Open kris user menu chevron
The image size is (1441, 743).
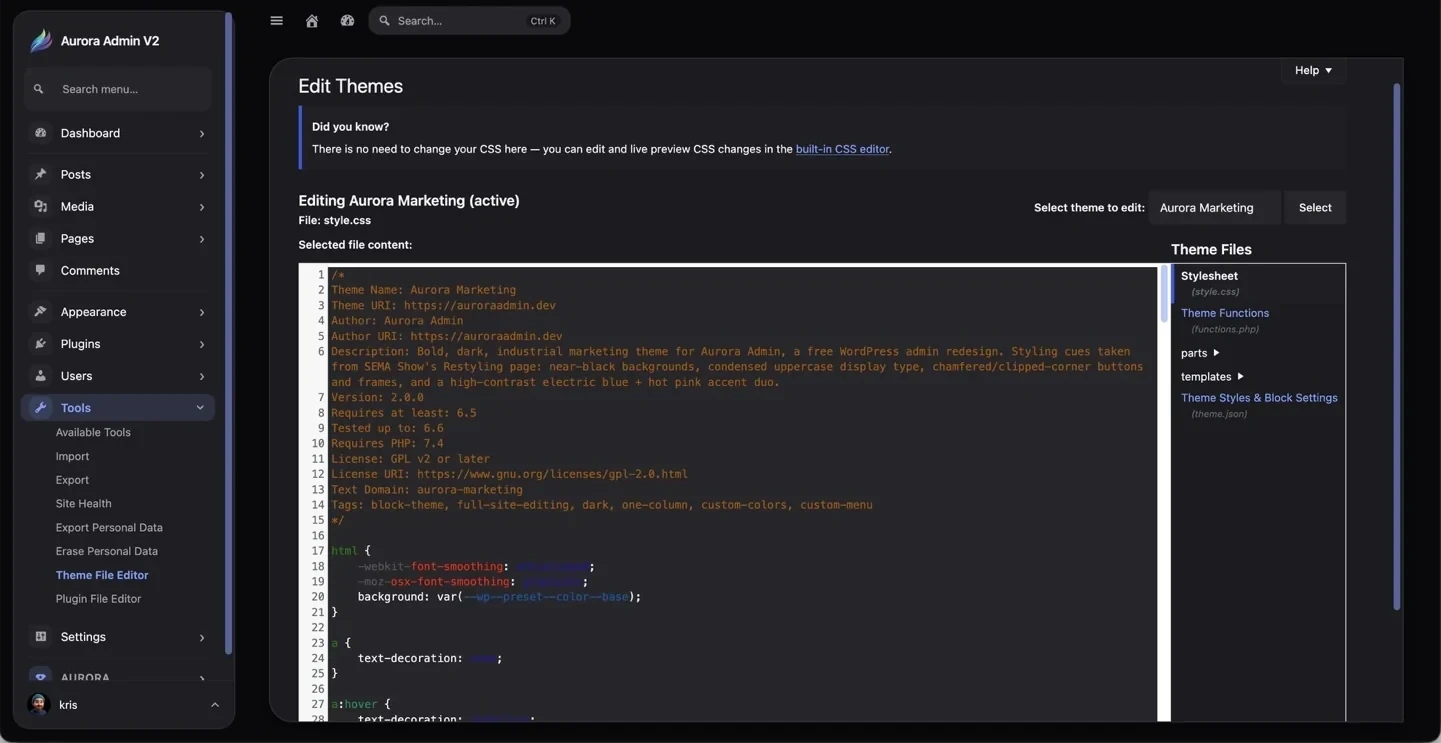tap(215, 705)
